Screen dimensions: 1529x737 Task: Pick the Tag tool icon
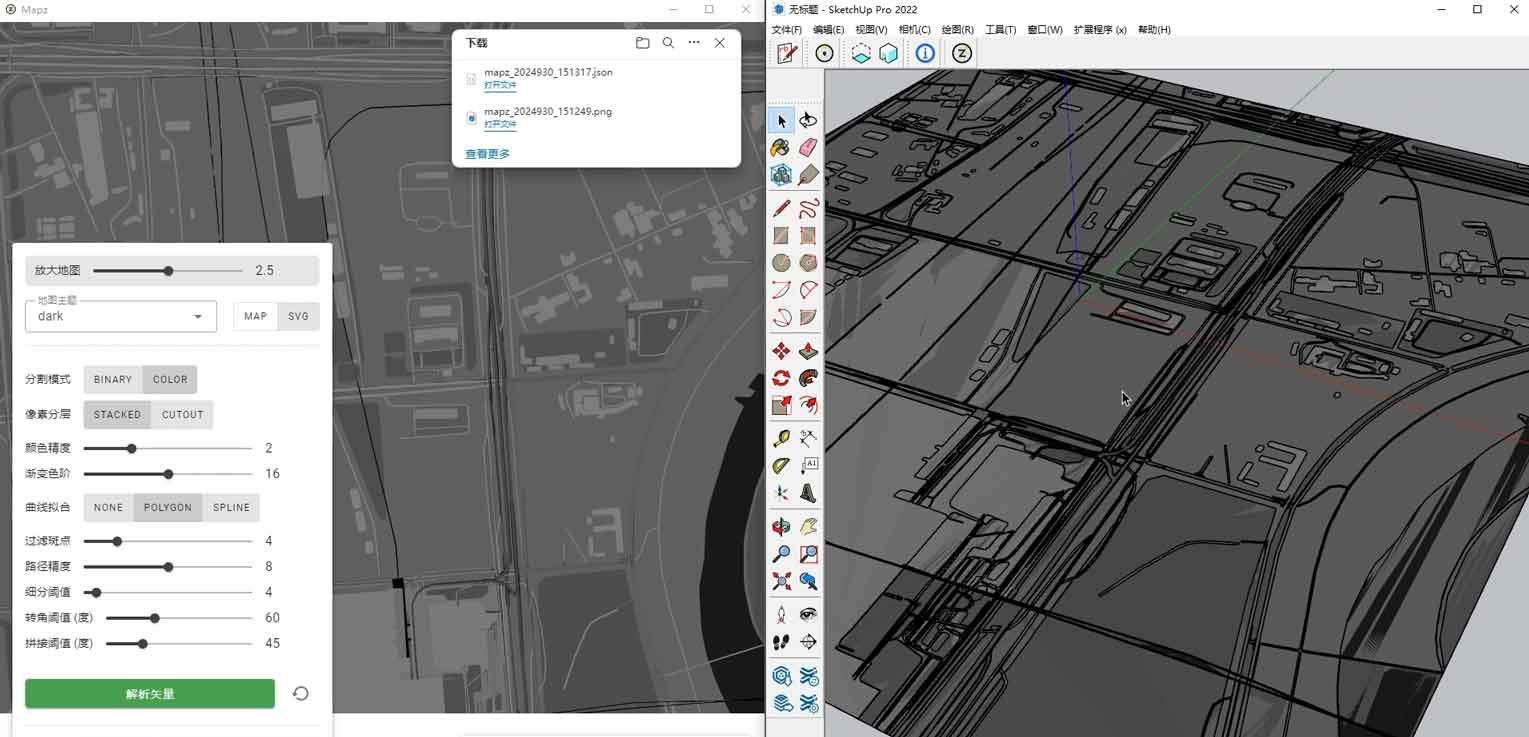click(x=808, y=175)
